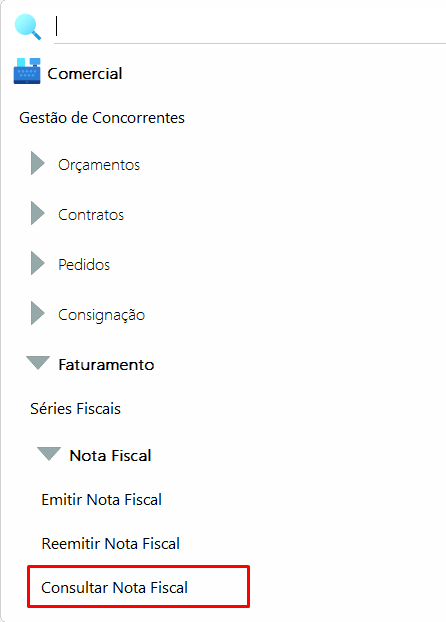Open Séries Fiscais
The width and height of the screenshot is (446, 622).
tap(75, 409)
